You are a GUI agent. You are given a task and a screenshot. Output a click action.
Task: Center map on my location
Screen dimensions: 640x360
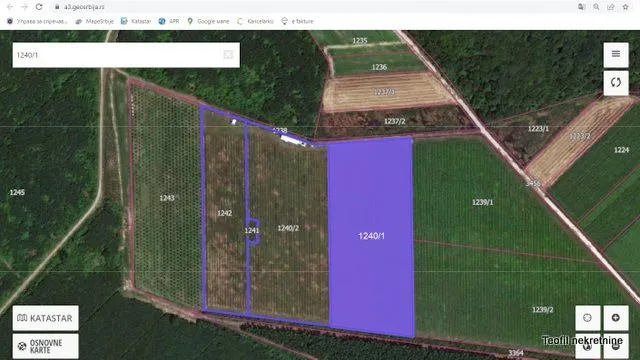(x=588, y=318)
